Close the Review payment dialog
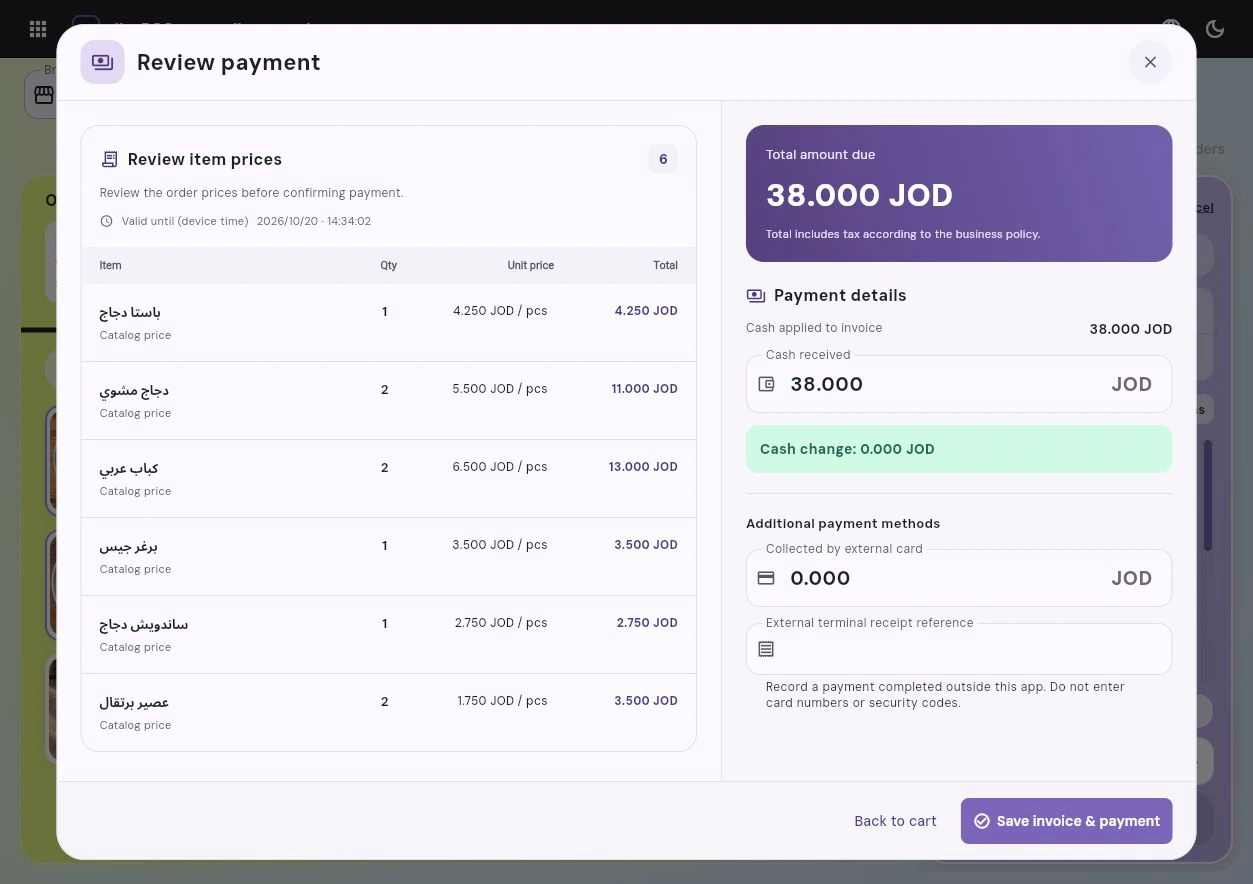Screen dimensions: 1253x884 click(x=1150, y=62)
